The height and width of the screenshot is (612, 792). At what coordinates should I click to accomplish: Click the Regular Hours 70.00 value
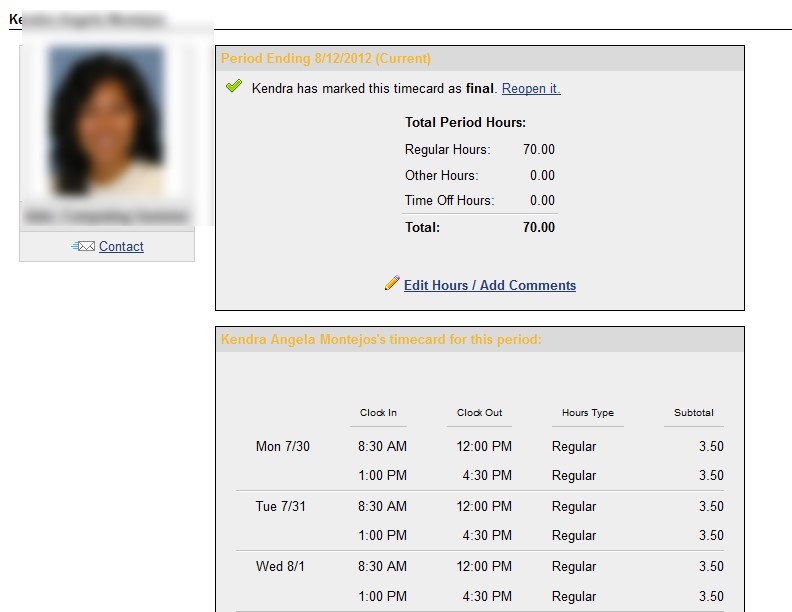pyautogui.click(x=538, y=149)
